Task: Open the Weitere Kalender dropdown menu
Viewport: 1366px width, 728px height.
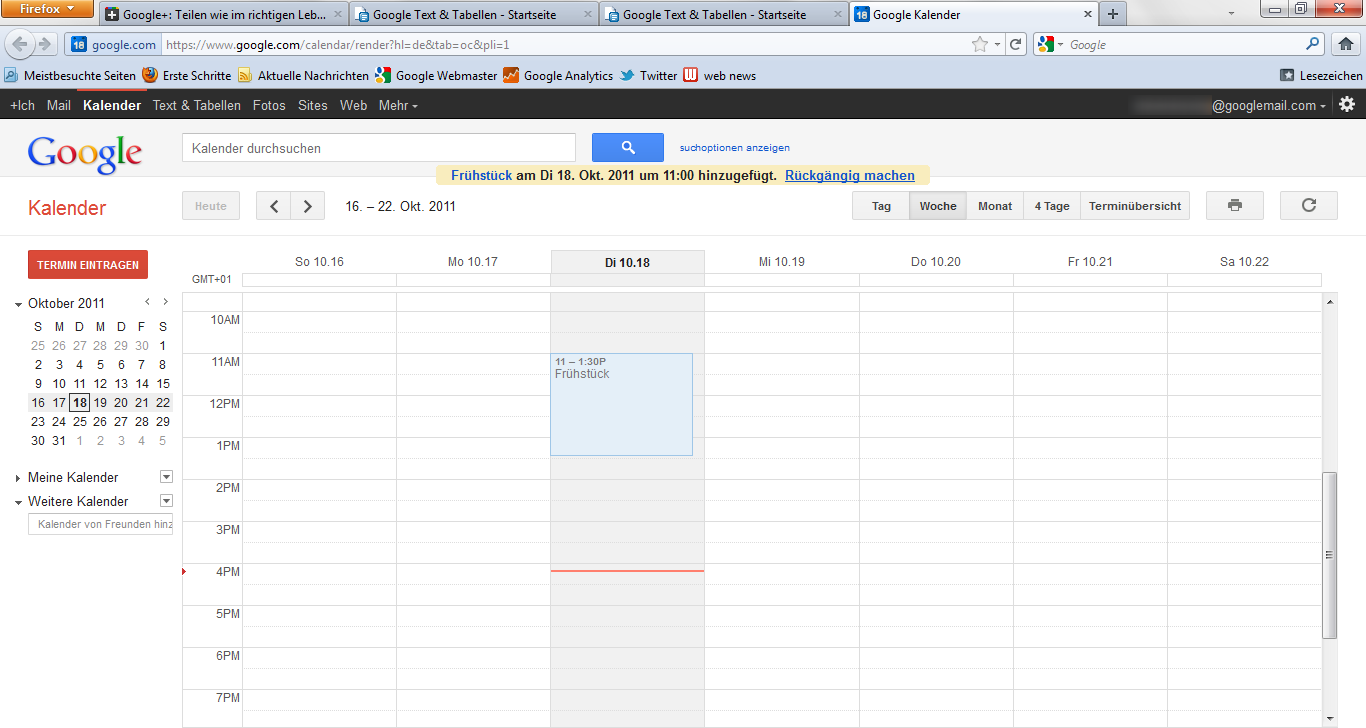Action: (166, 501)
